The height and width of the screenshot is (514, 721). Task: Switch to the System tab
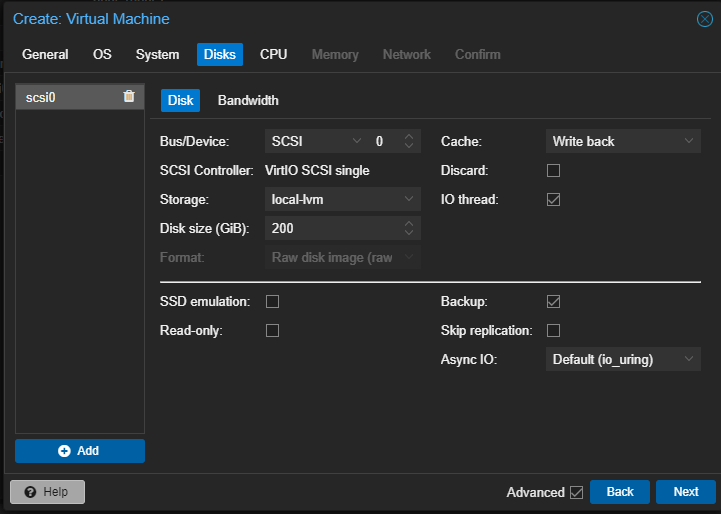(x=157, y=54)
